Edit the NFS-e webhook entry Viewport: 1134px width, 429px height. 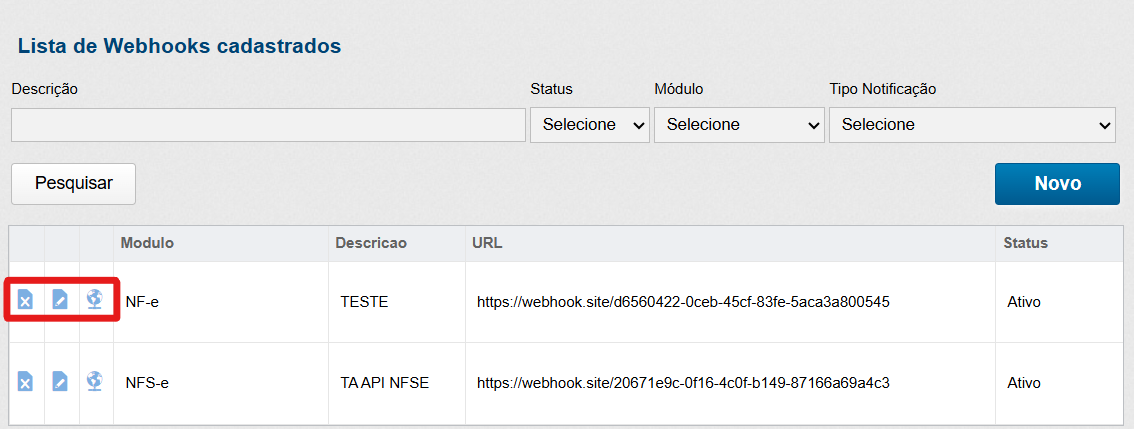60,381
